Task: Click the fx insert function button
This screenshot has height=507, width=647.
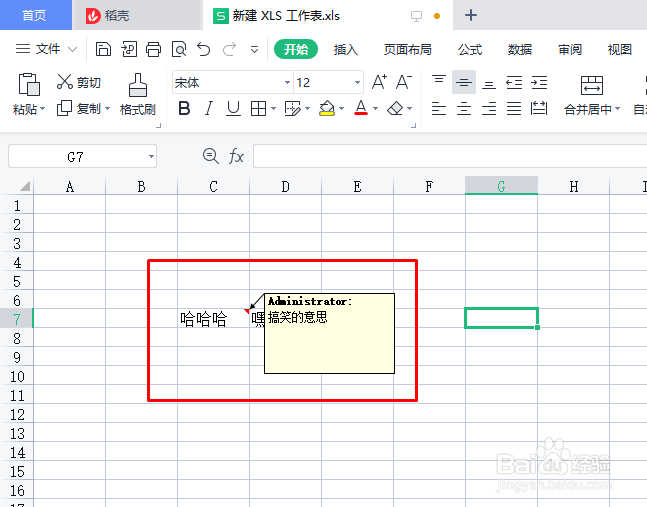Action: click(236, 156)
